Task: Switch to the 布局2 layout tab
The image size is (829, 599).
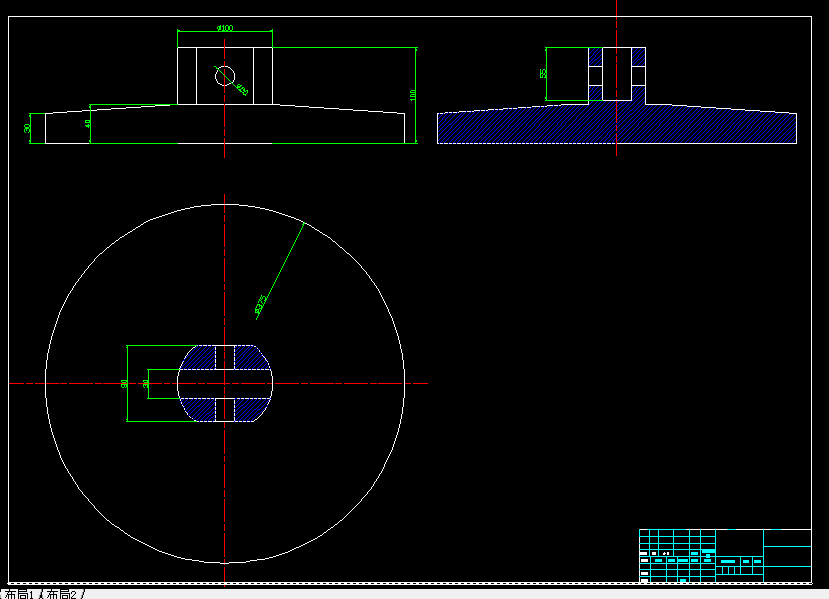Action: coord(61,594)
